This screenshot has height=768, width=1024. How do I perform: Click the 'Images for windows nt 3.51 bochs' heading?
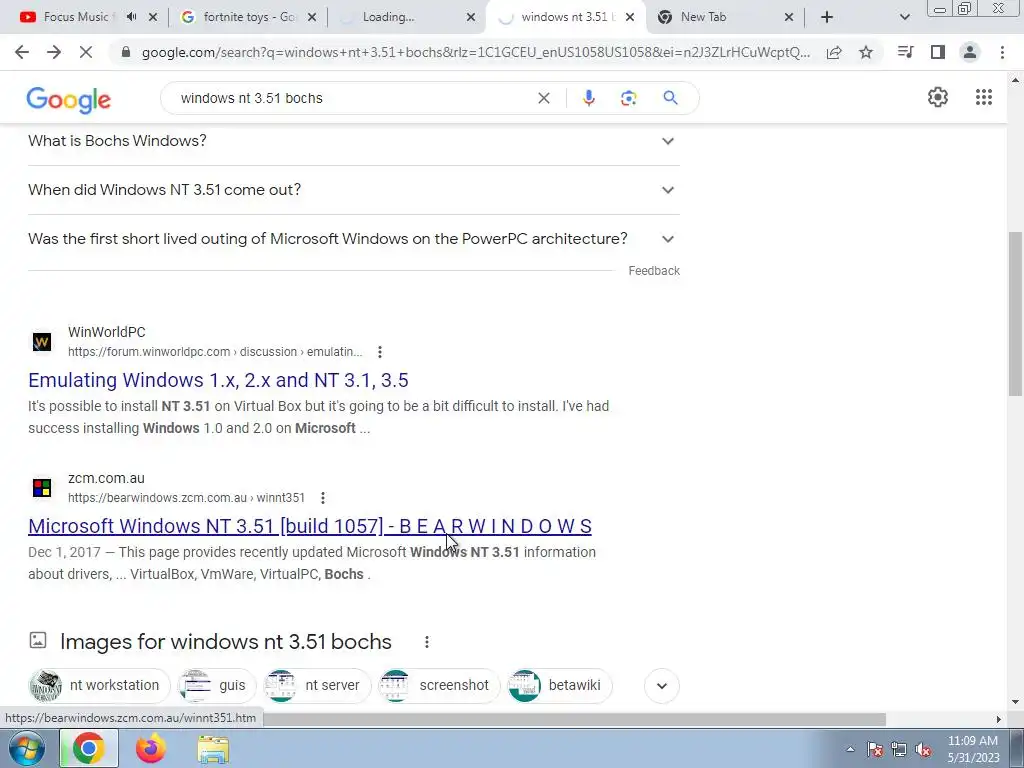226,642
